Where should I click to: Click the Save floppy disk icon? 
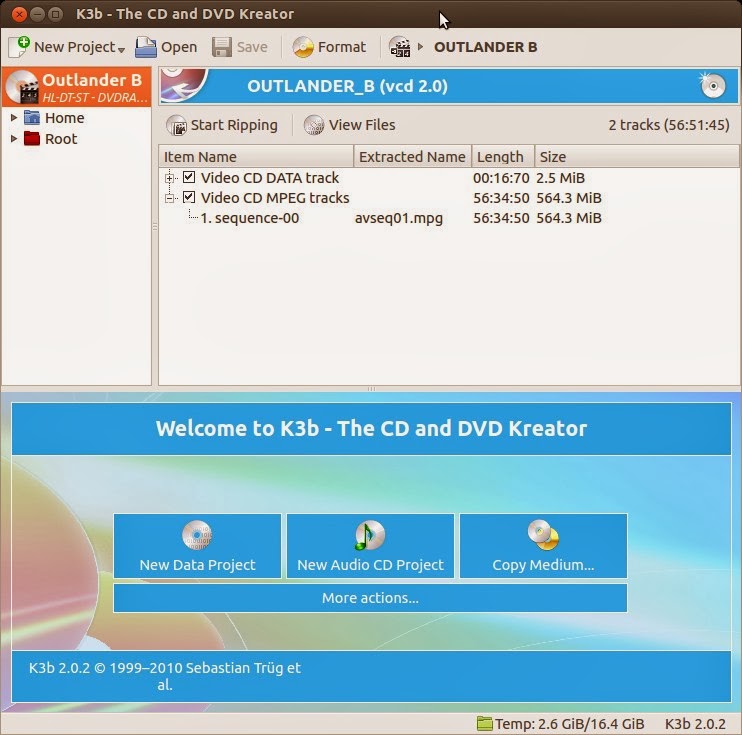click(221, 47)
